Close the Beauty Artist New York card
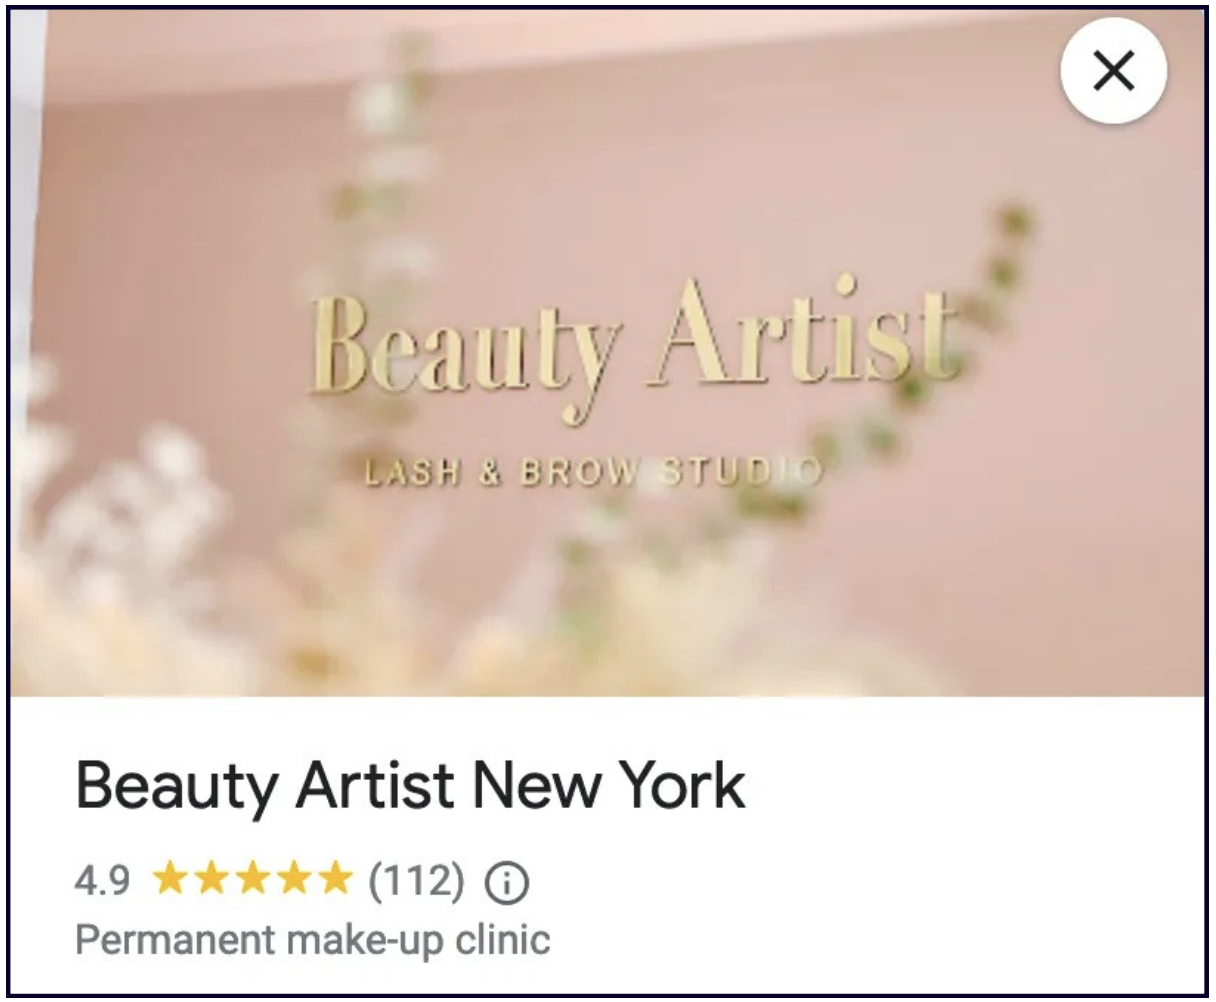 tap(1113, 70)
